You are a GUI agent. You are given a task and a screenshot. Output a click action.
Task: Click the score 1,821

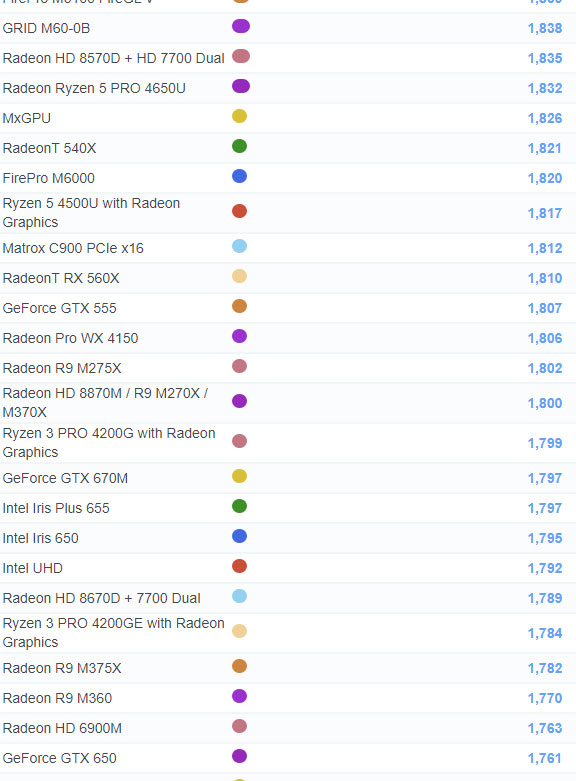(x=545, y=148)
